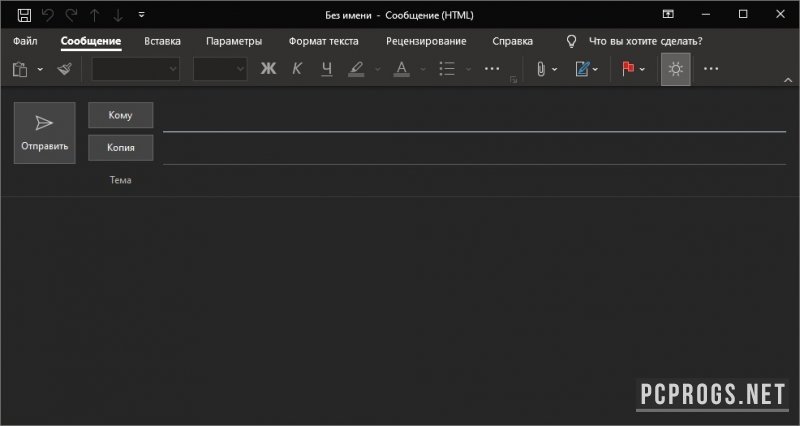Viewport: 800px width, 426px height.
Task: Switch to Формат текста tab
Action: [323, 41]
